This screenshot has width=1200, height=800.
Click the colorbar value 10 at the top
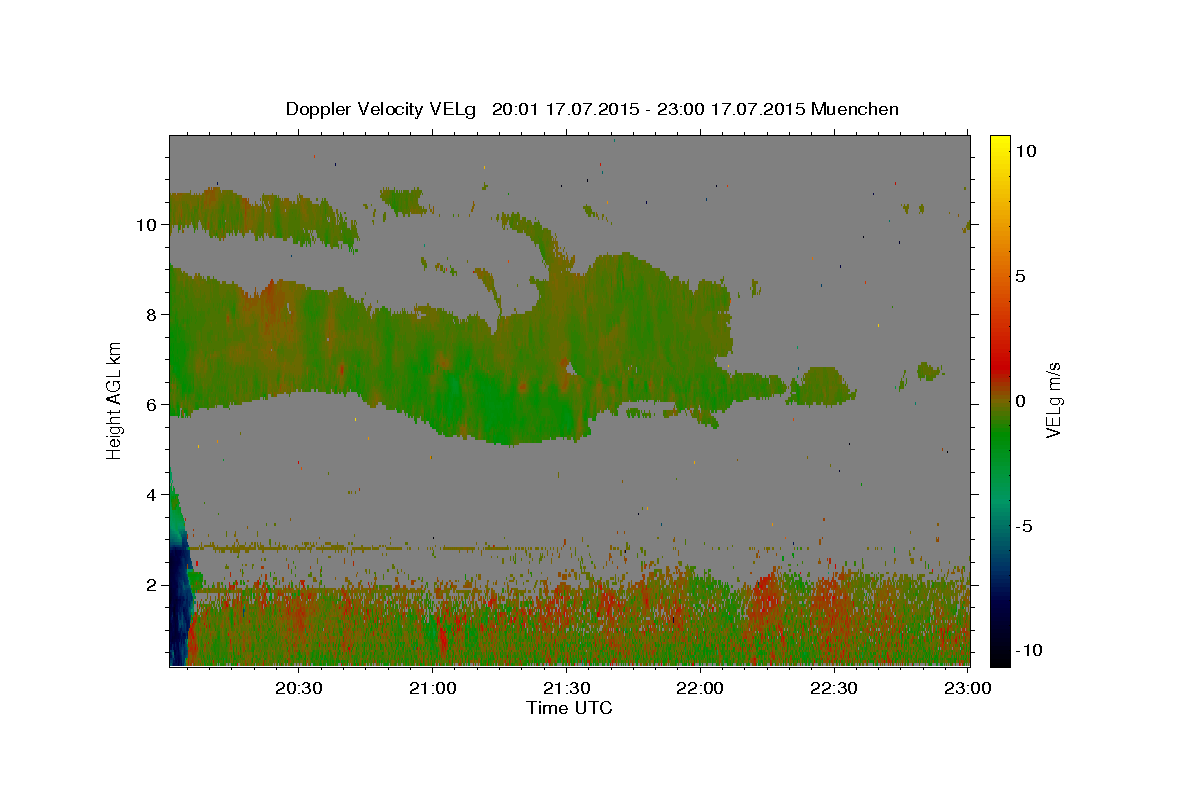pos(1026,151)
